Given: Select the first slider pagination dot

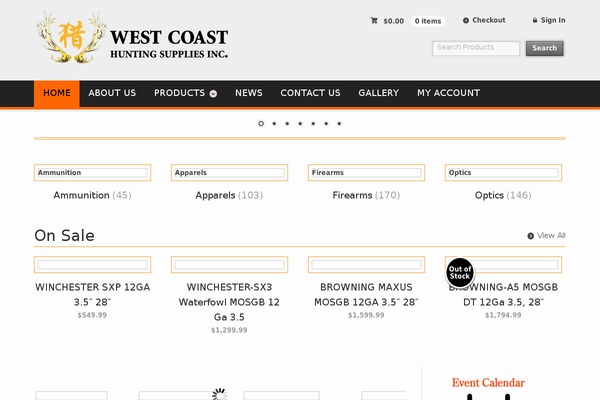Looking at the screenshot, I should point(261,124).
